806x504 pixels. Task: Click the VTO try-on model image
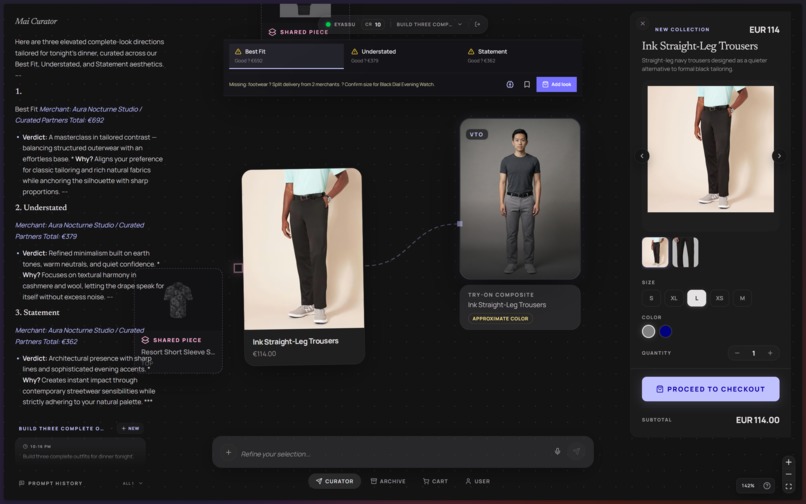[520, 199]
